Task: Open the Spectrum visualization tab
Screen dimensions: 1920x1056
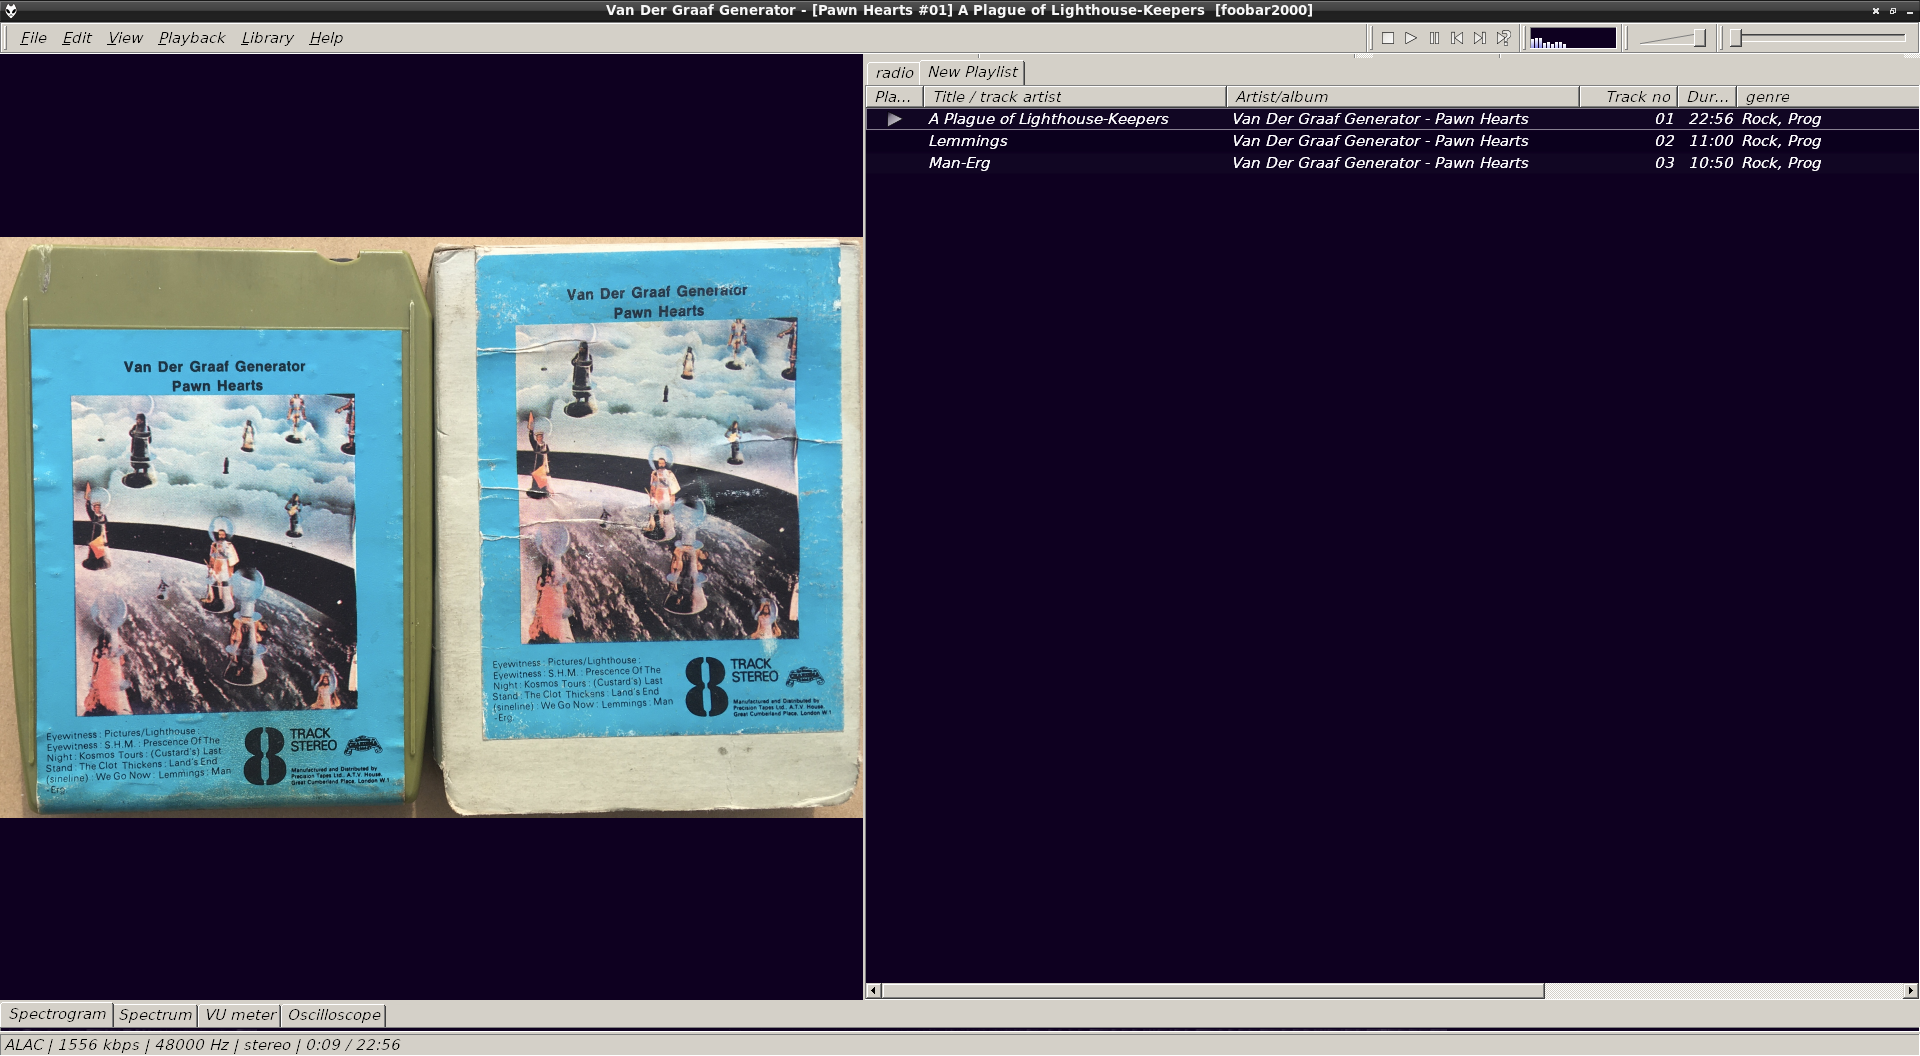Action: click(155, 1015)
